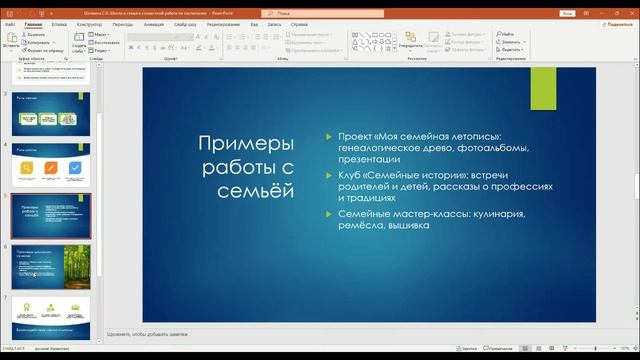This screenshot has height=360, width=640.
Task: Expand the shapes gallery more arrow
Action: [x=394, y=49]
